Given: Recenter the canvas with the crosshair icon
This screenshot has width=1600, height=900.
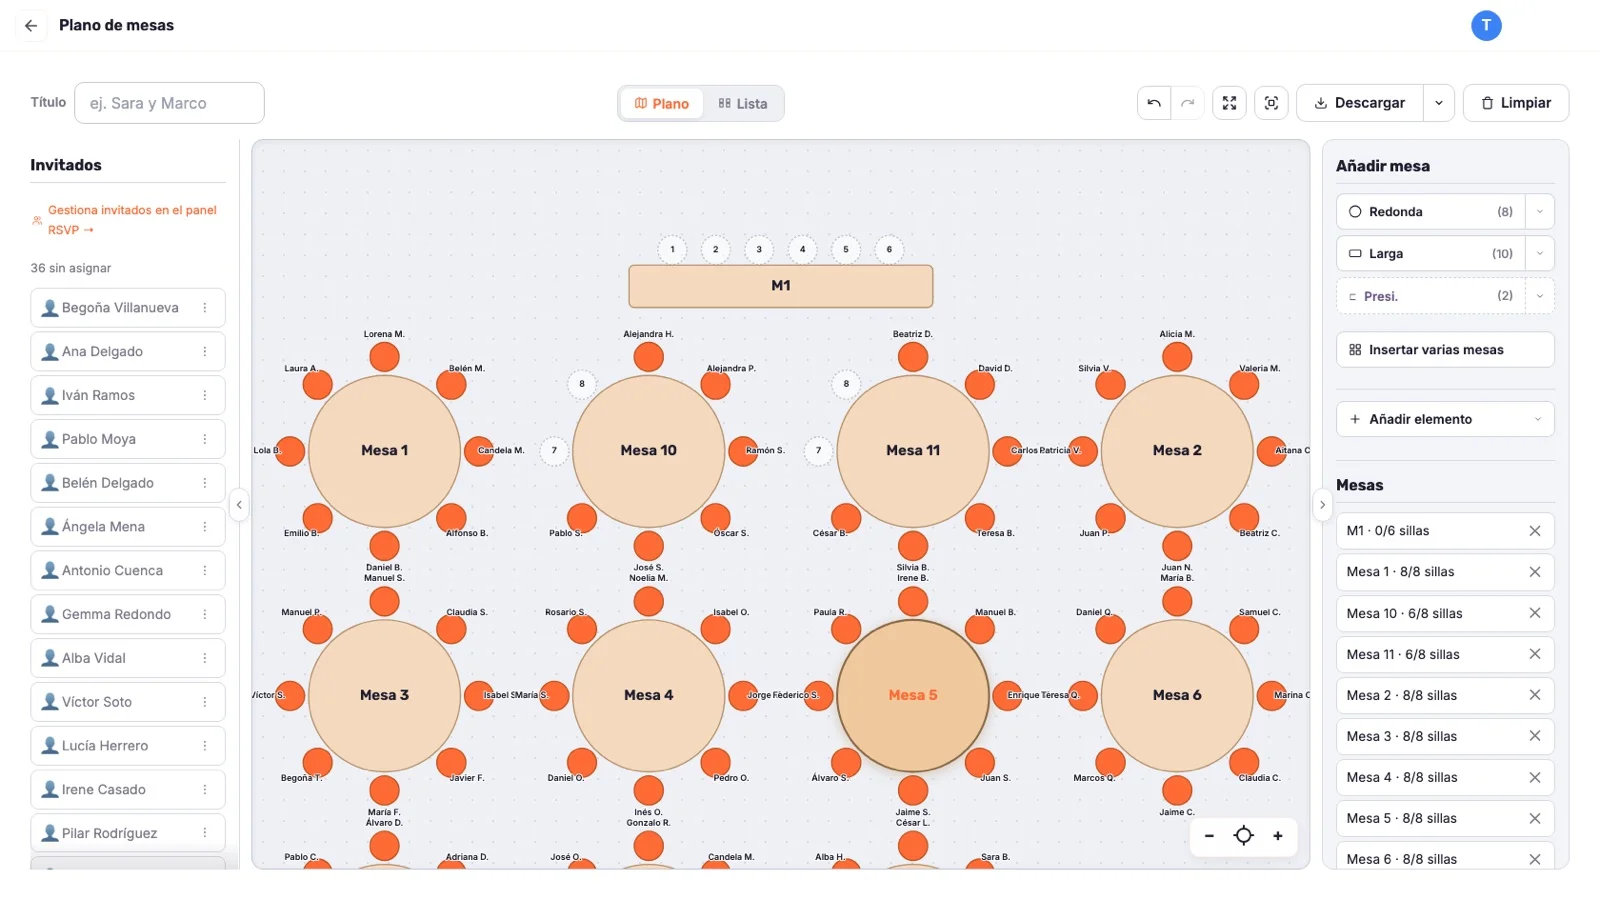Looking at the screenshot, I should [x=1243, y=836].
